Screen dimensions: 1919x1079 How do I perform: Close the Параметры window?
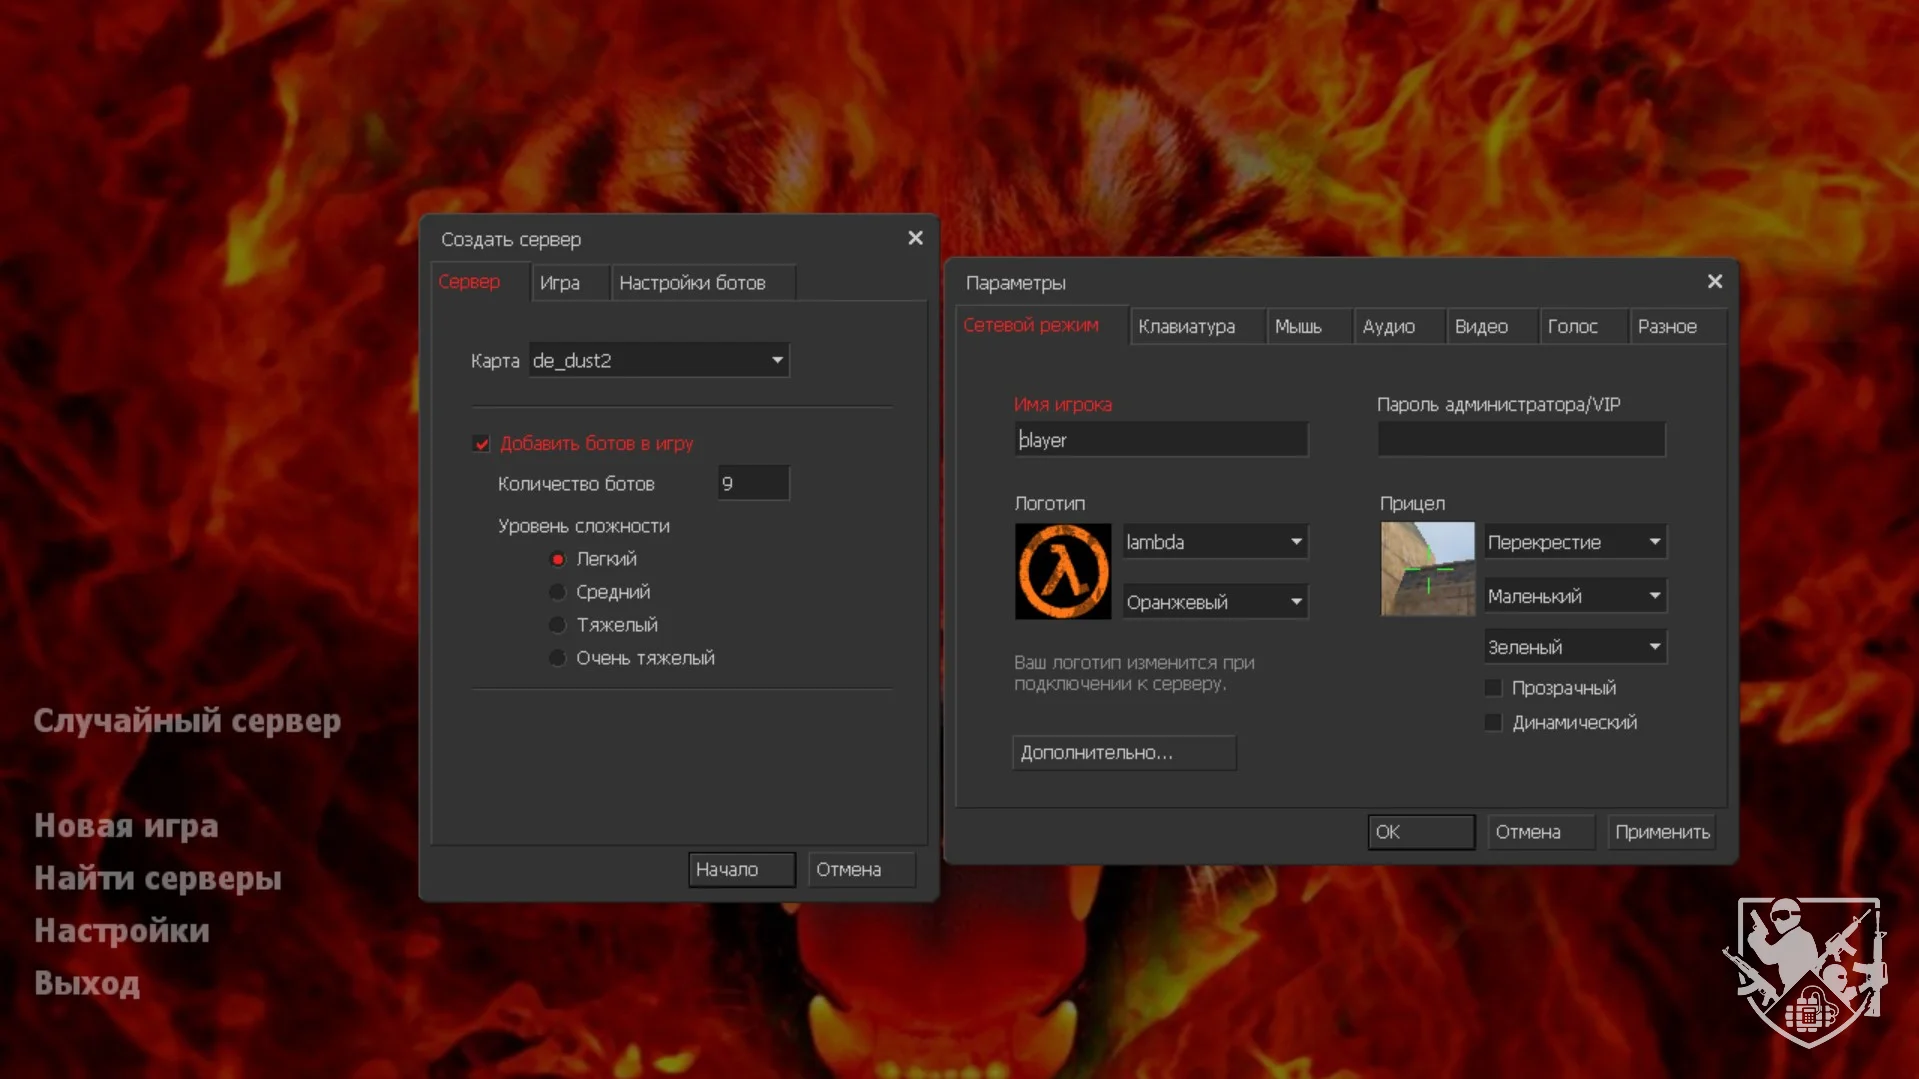[x=1714, y=282]
